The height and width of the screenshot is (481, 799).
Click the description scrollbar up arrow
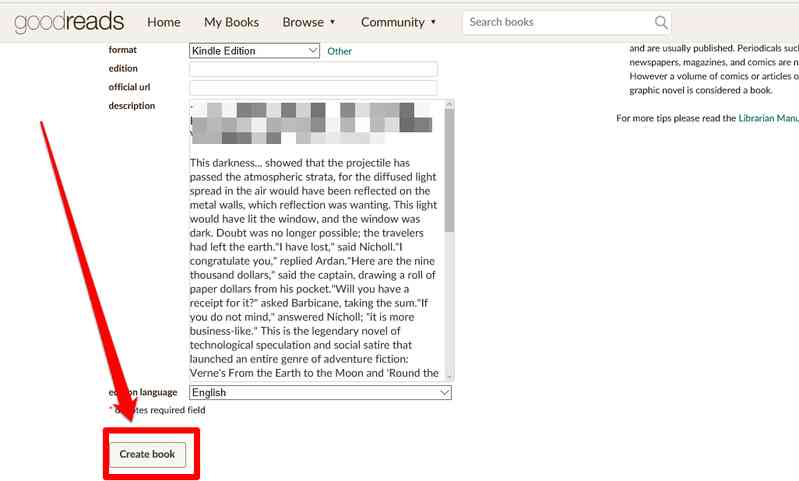pos(449,104)
